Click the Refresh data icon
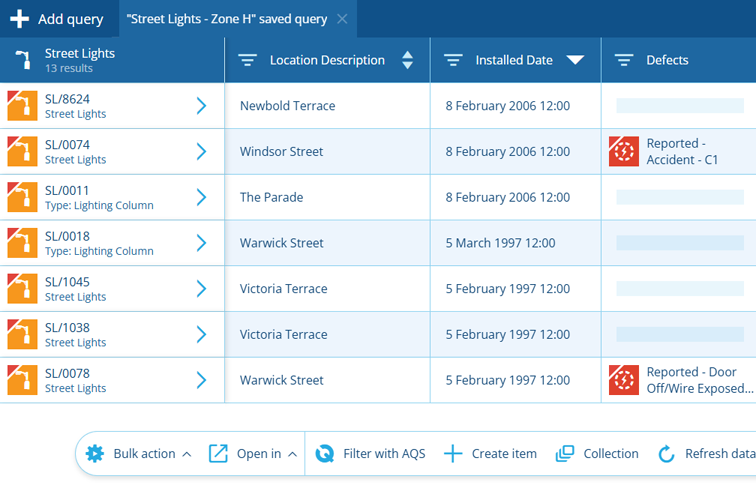The width and height of the screenshot is (756, 494). (x=666, y=454)
